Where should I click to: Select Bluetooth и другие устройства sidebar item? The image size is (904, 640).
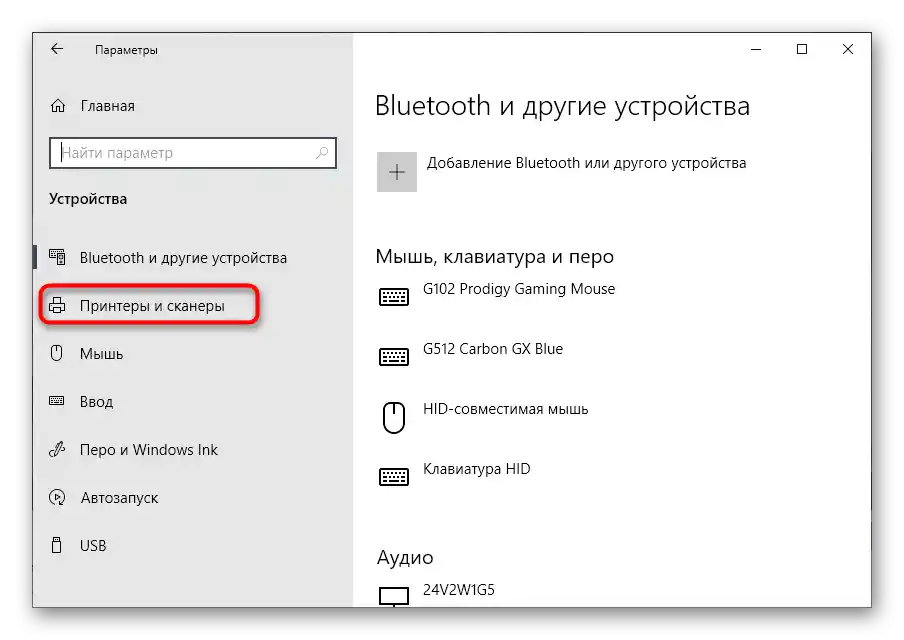click(183, 258)
